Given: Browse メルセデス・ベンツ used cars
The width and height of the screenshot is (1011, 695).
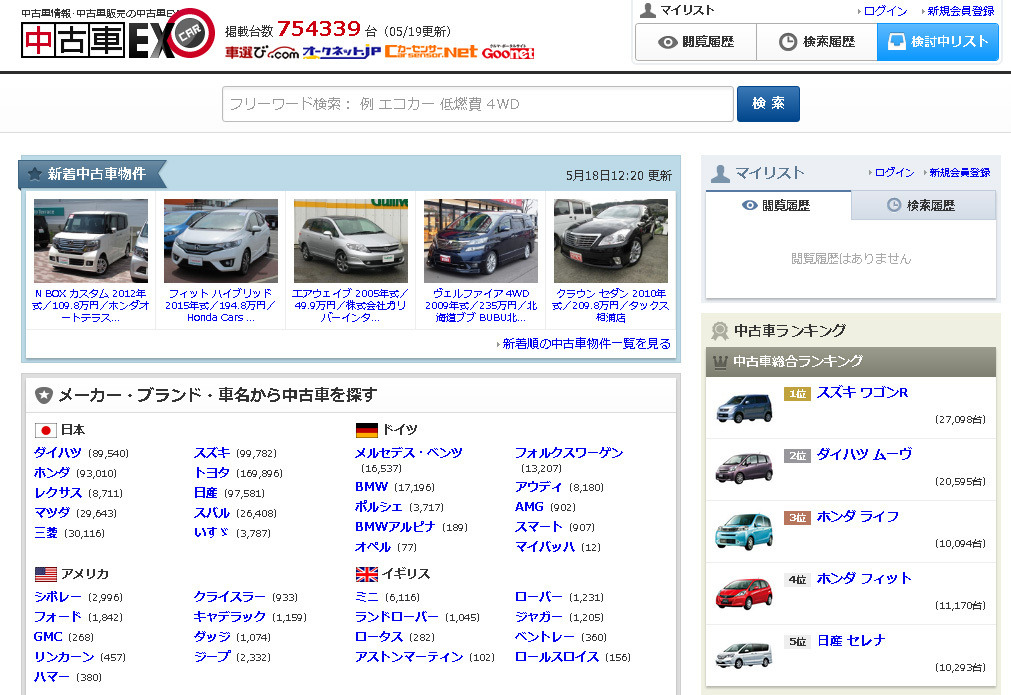Looking at the screenshot, I should 409,453.
